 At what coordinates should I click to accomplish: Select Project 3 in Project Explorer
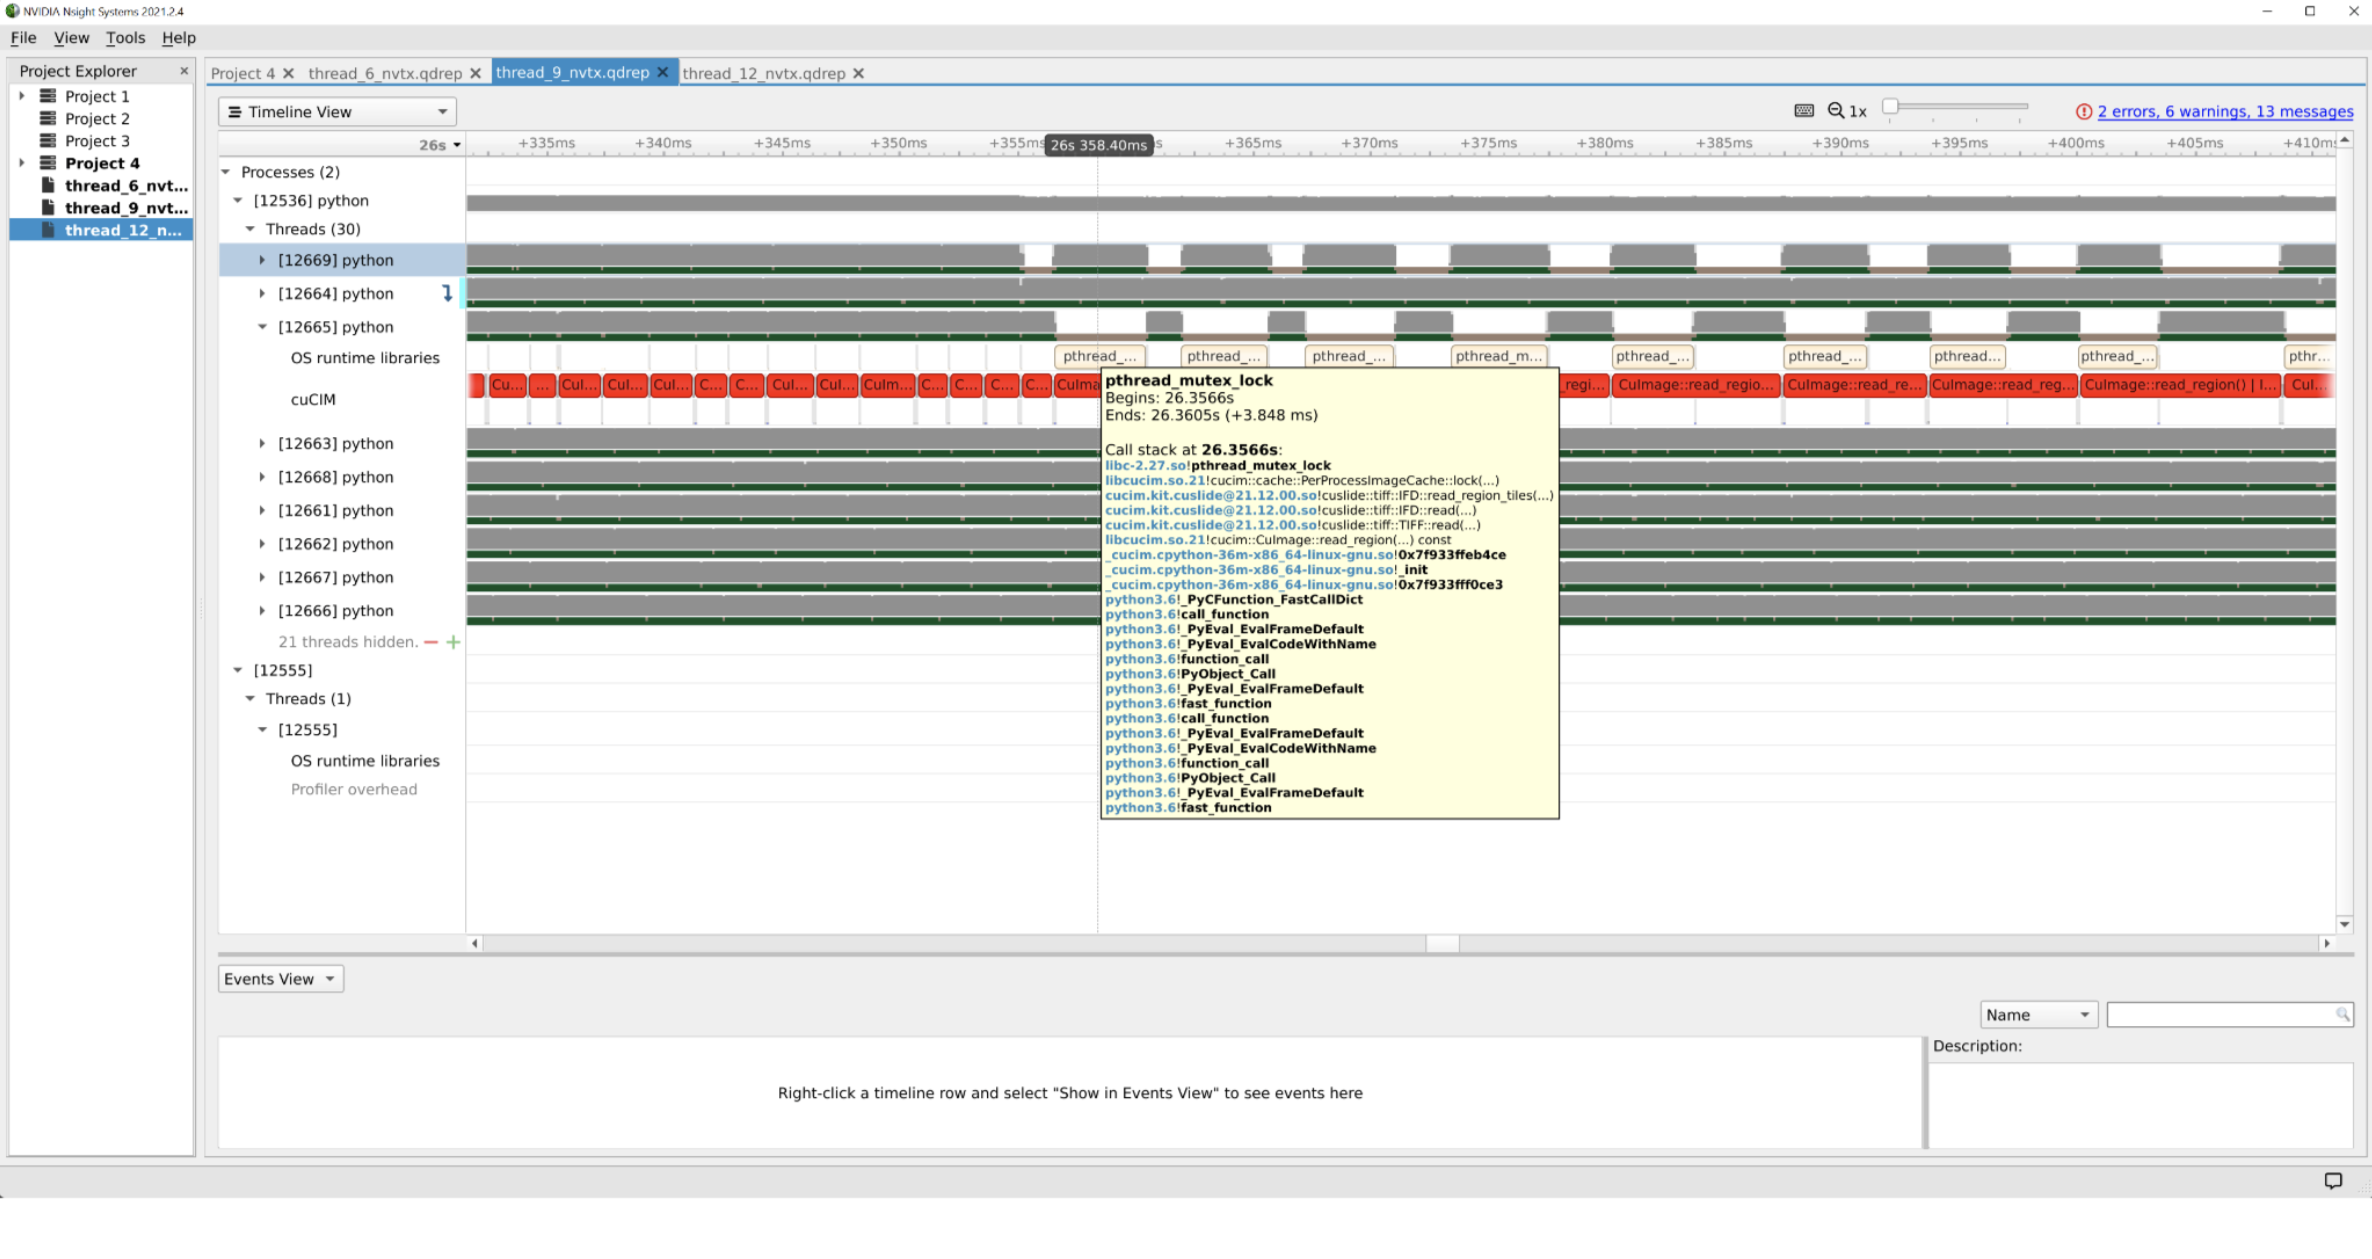click(97, 141)
